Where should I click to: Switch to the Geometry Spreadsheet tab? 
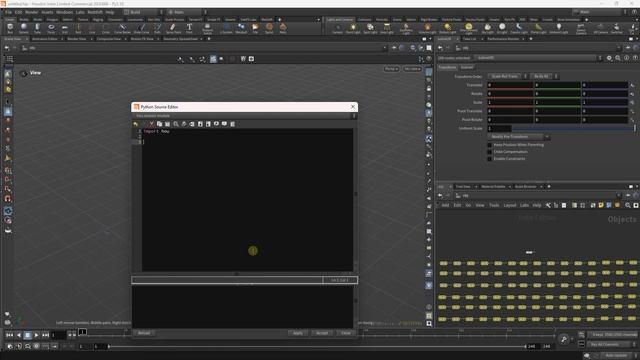[x=180, y=39]
